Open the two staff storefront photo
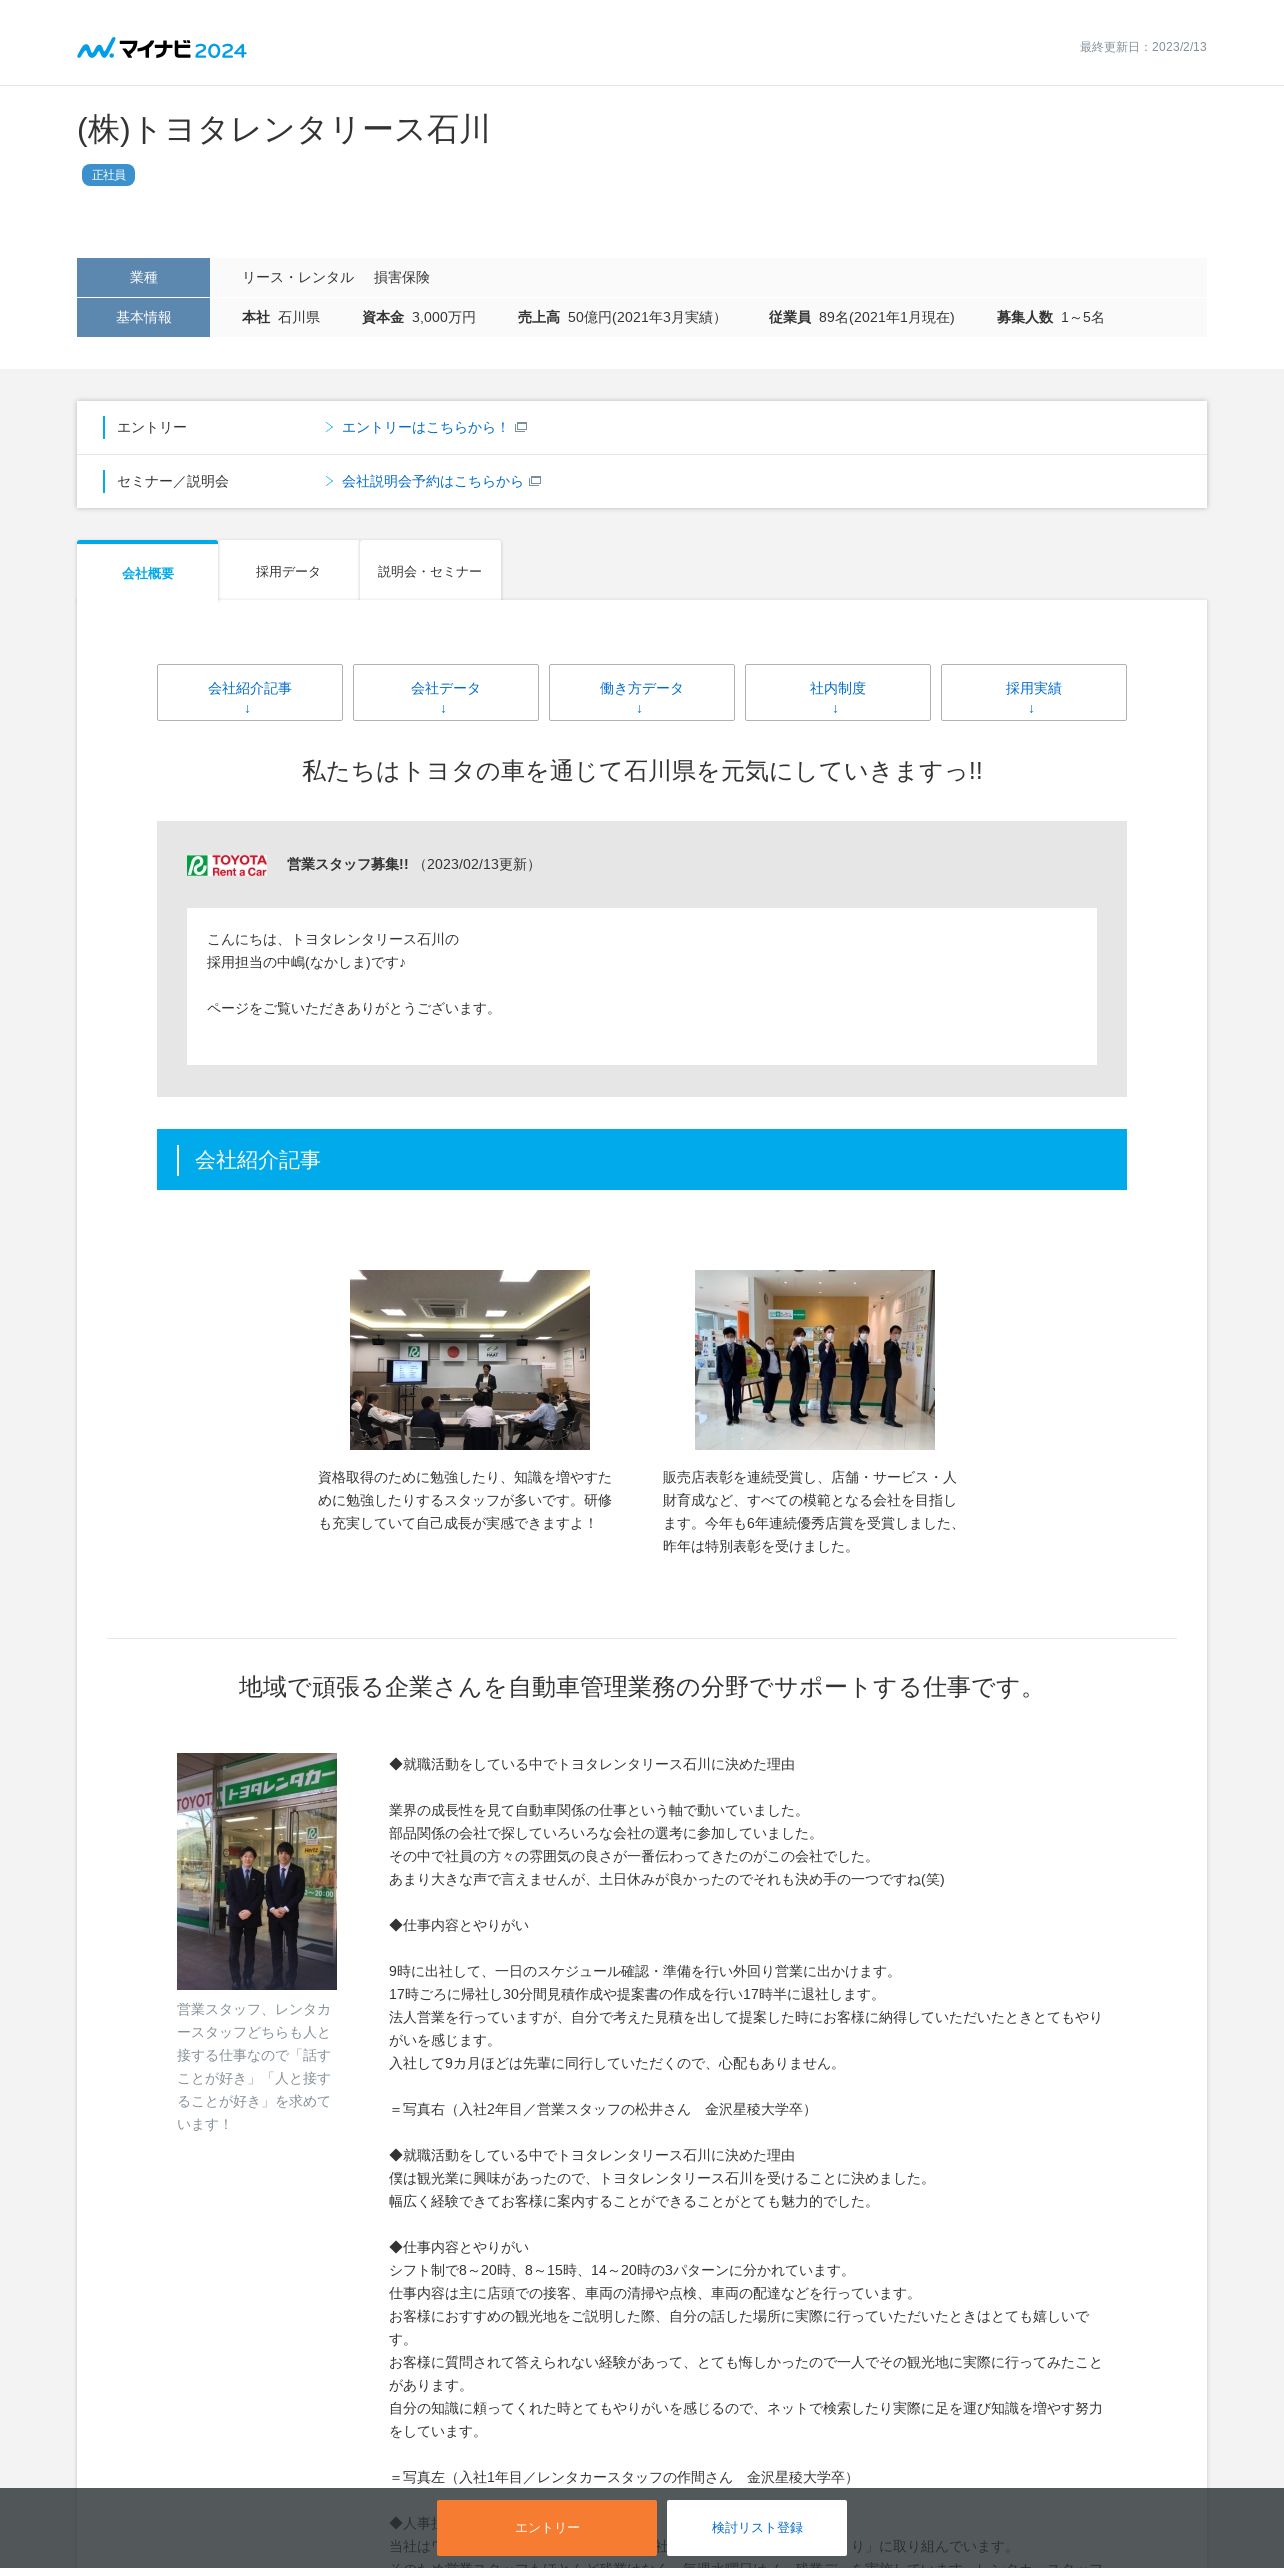 257,1871
